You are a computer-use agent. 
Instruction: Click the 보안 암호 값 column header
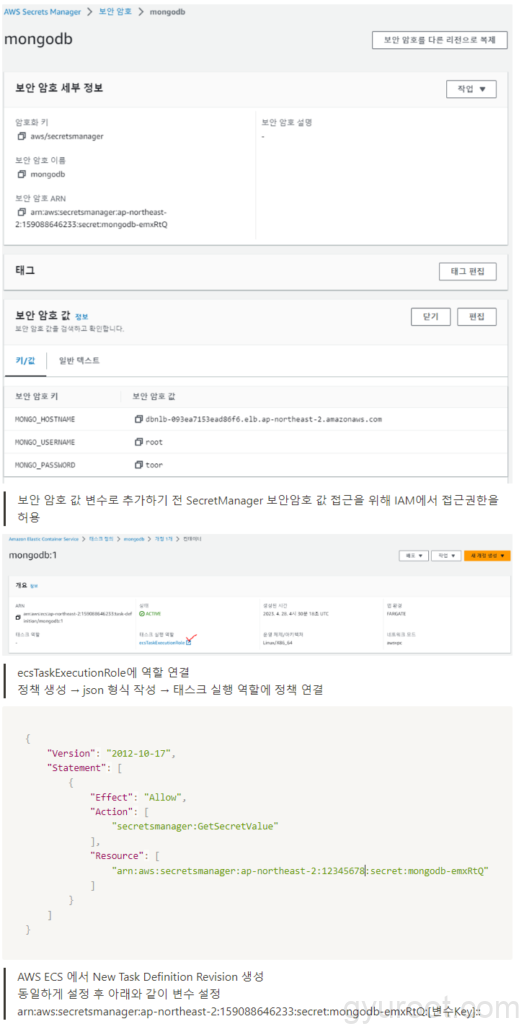[x=153, y=396]
